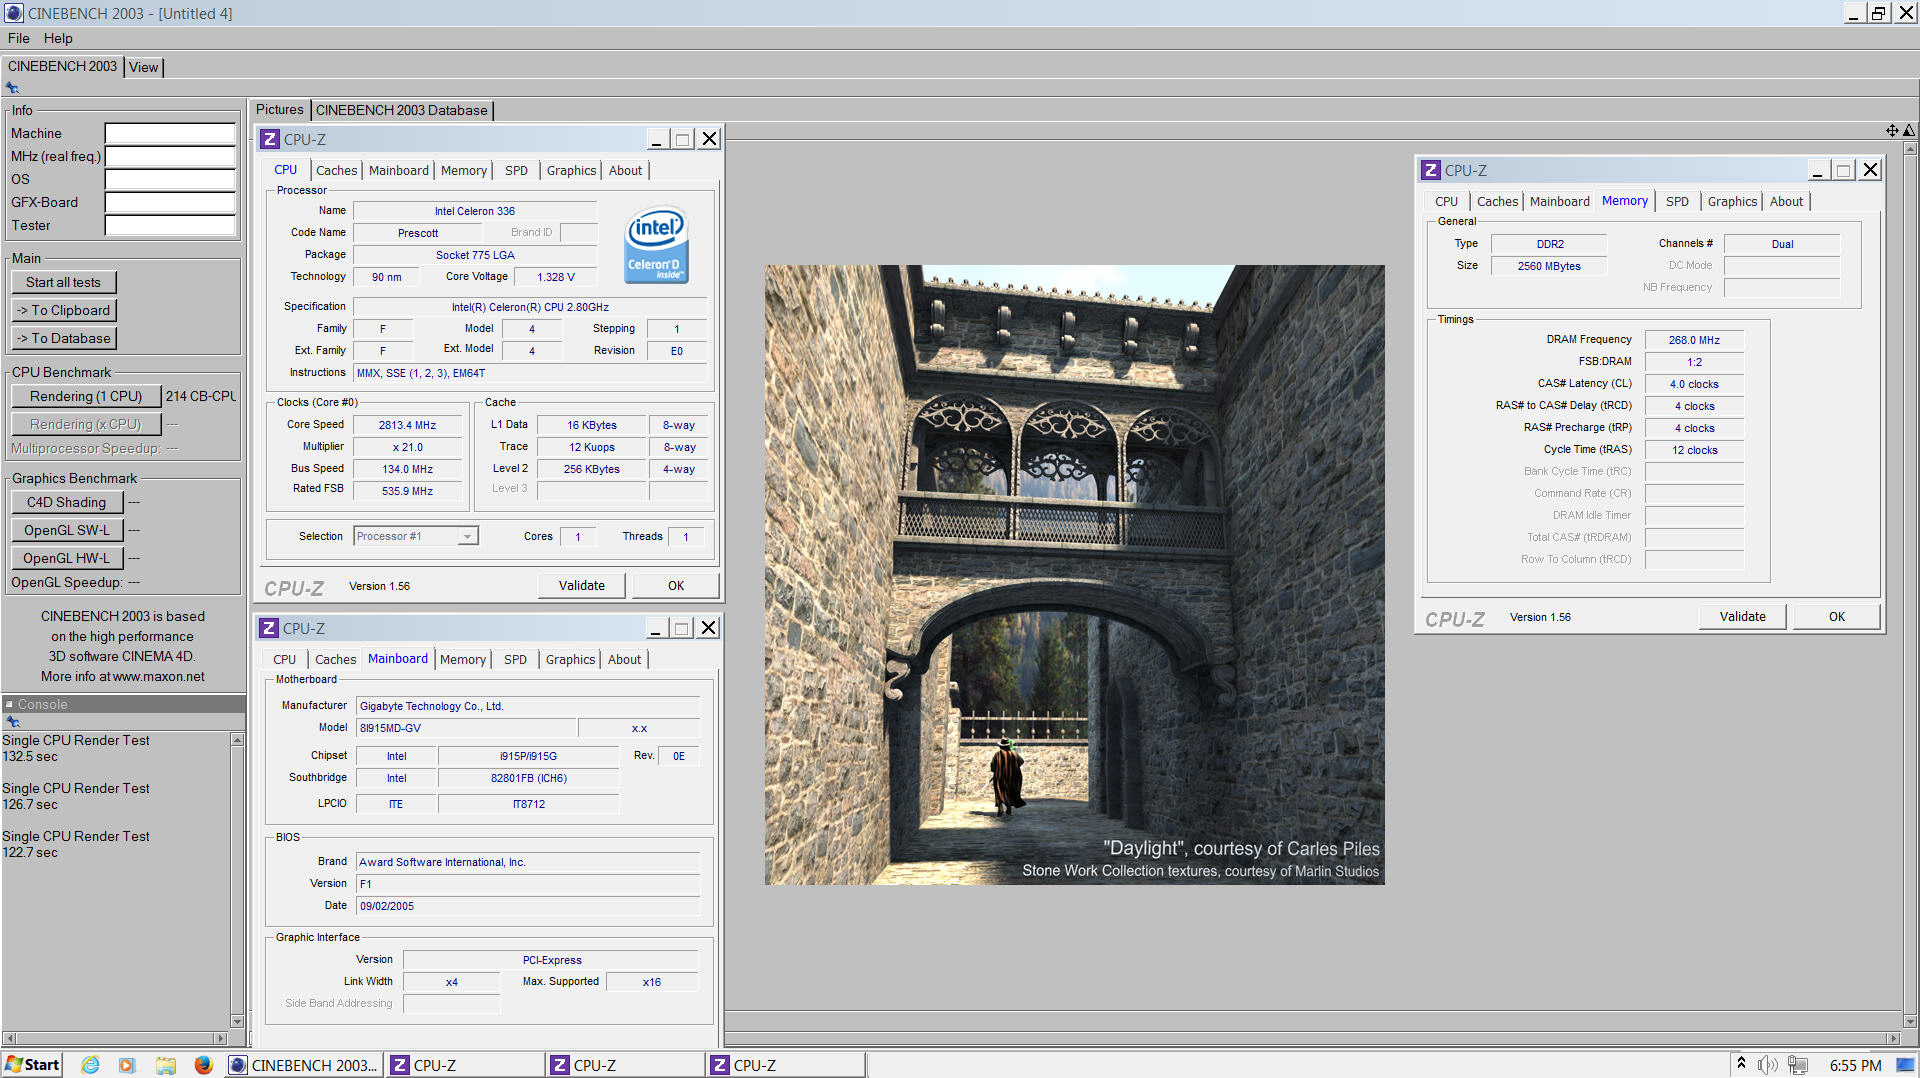
Task: Click the Daylight rendered picture
Action: pos(1075,575)
